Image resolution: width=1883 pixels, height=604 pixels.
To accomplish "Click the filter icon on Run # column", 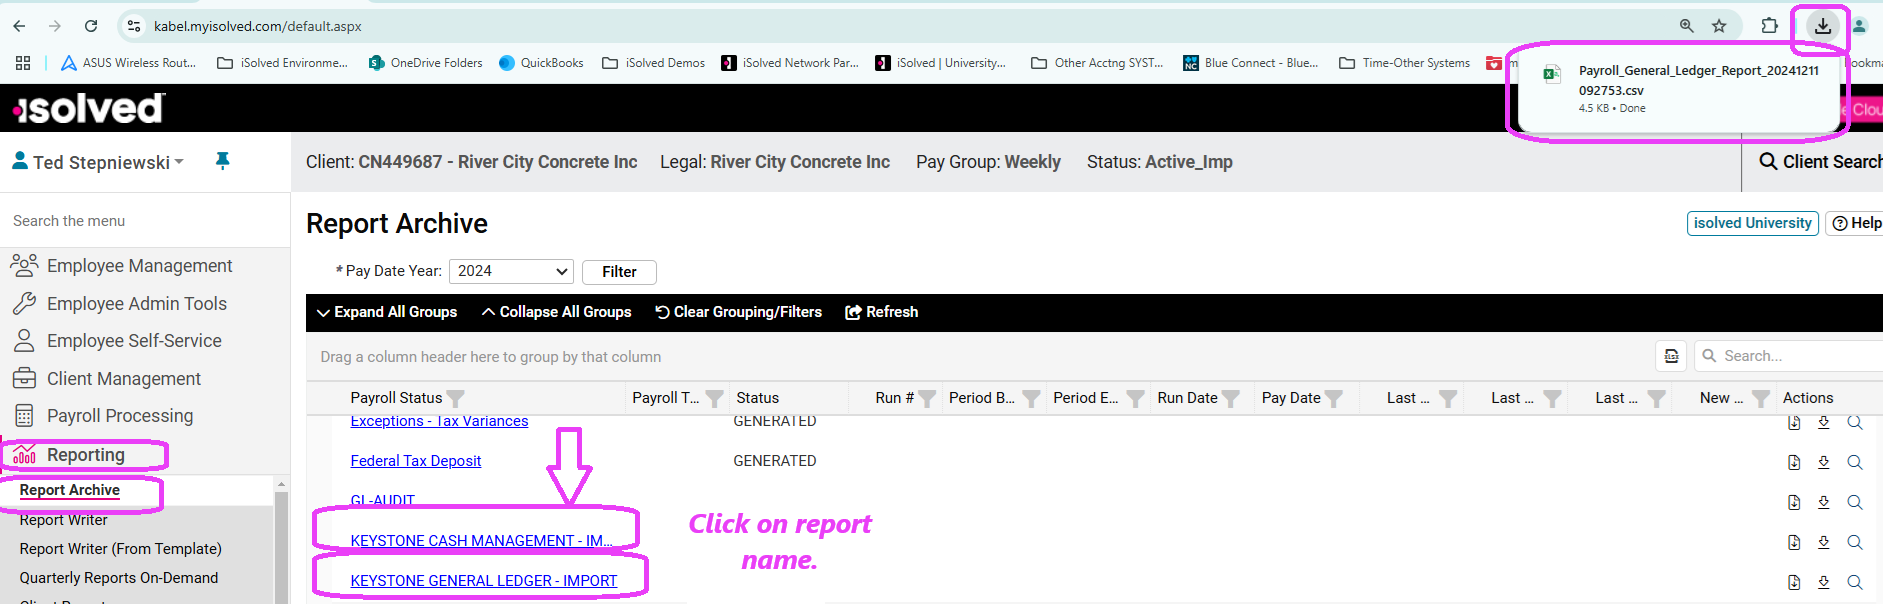I will (927, 398).
